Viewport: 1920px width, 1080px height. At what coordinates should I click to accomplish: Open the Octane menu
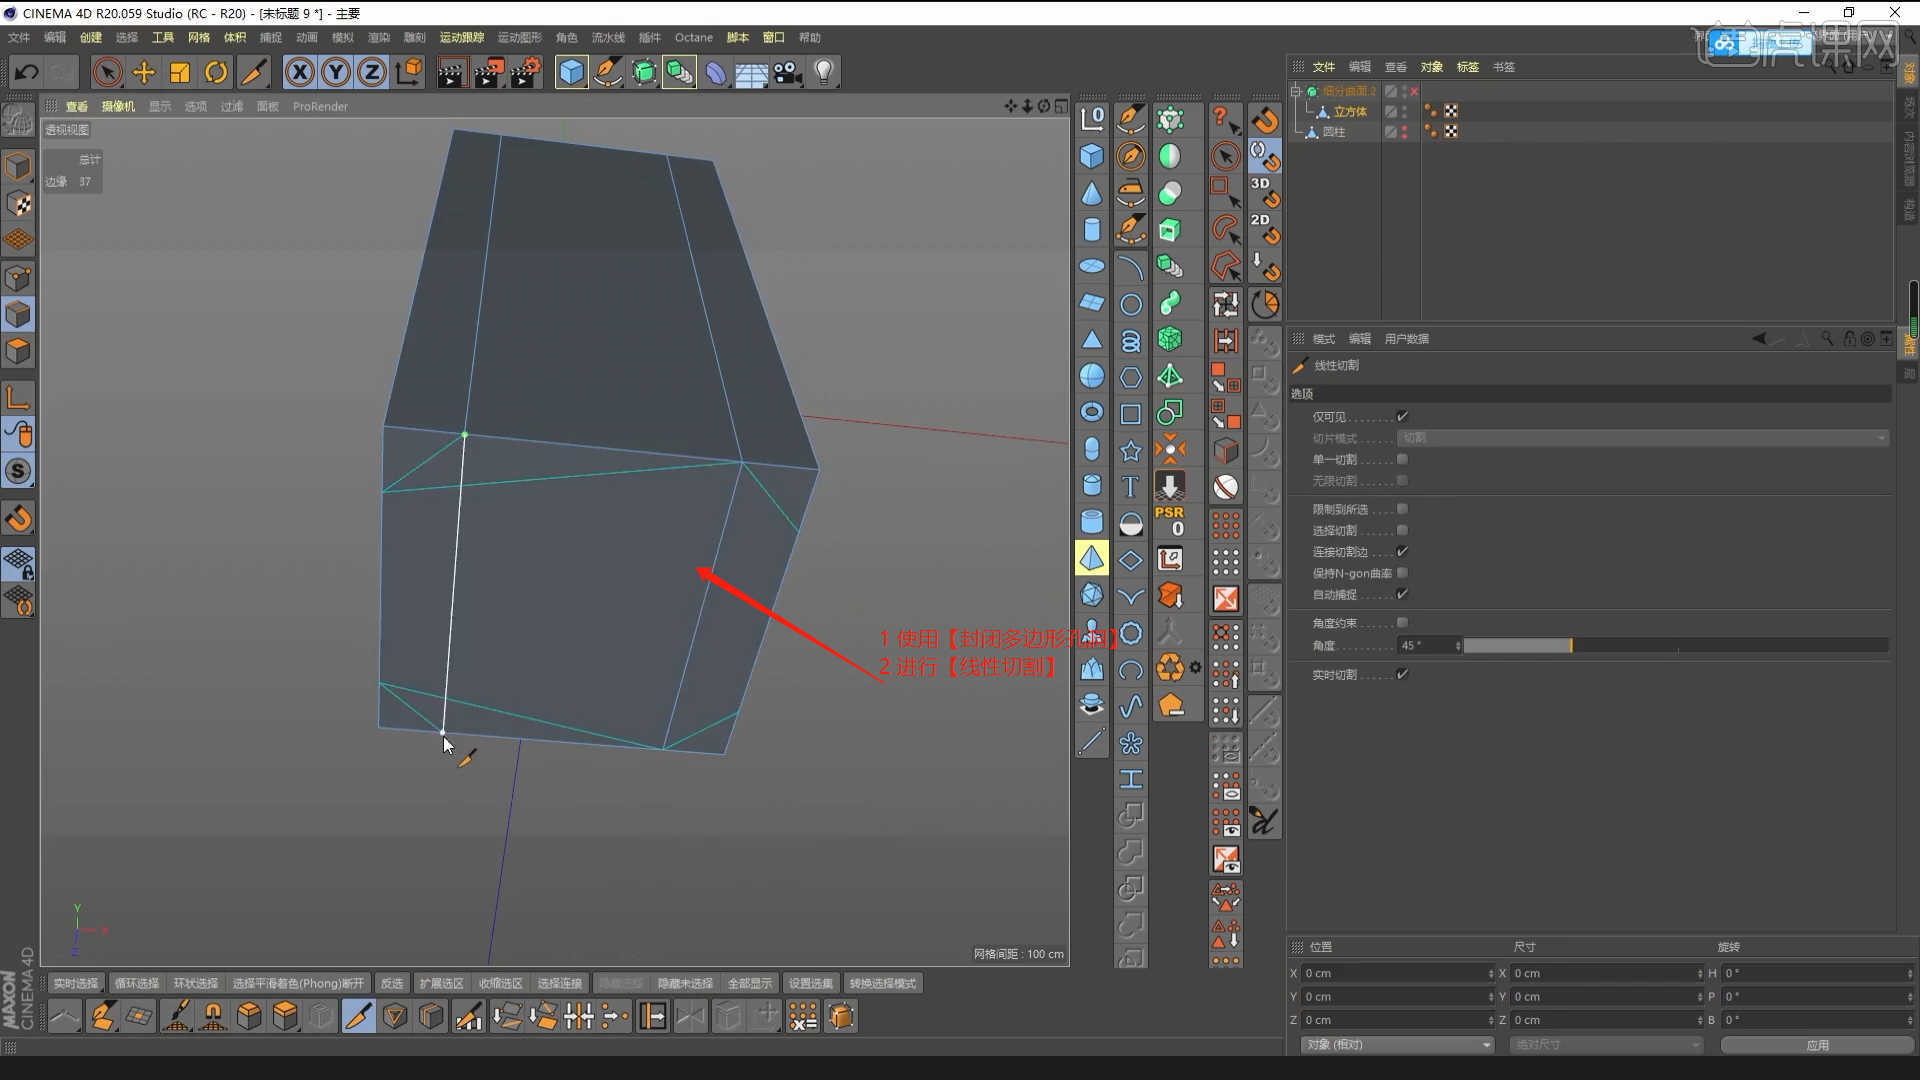pyautogui.click(x=694, y=37)
